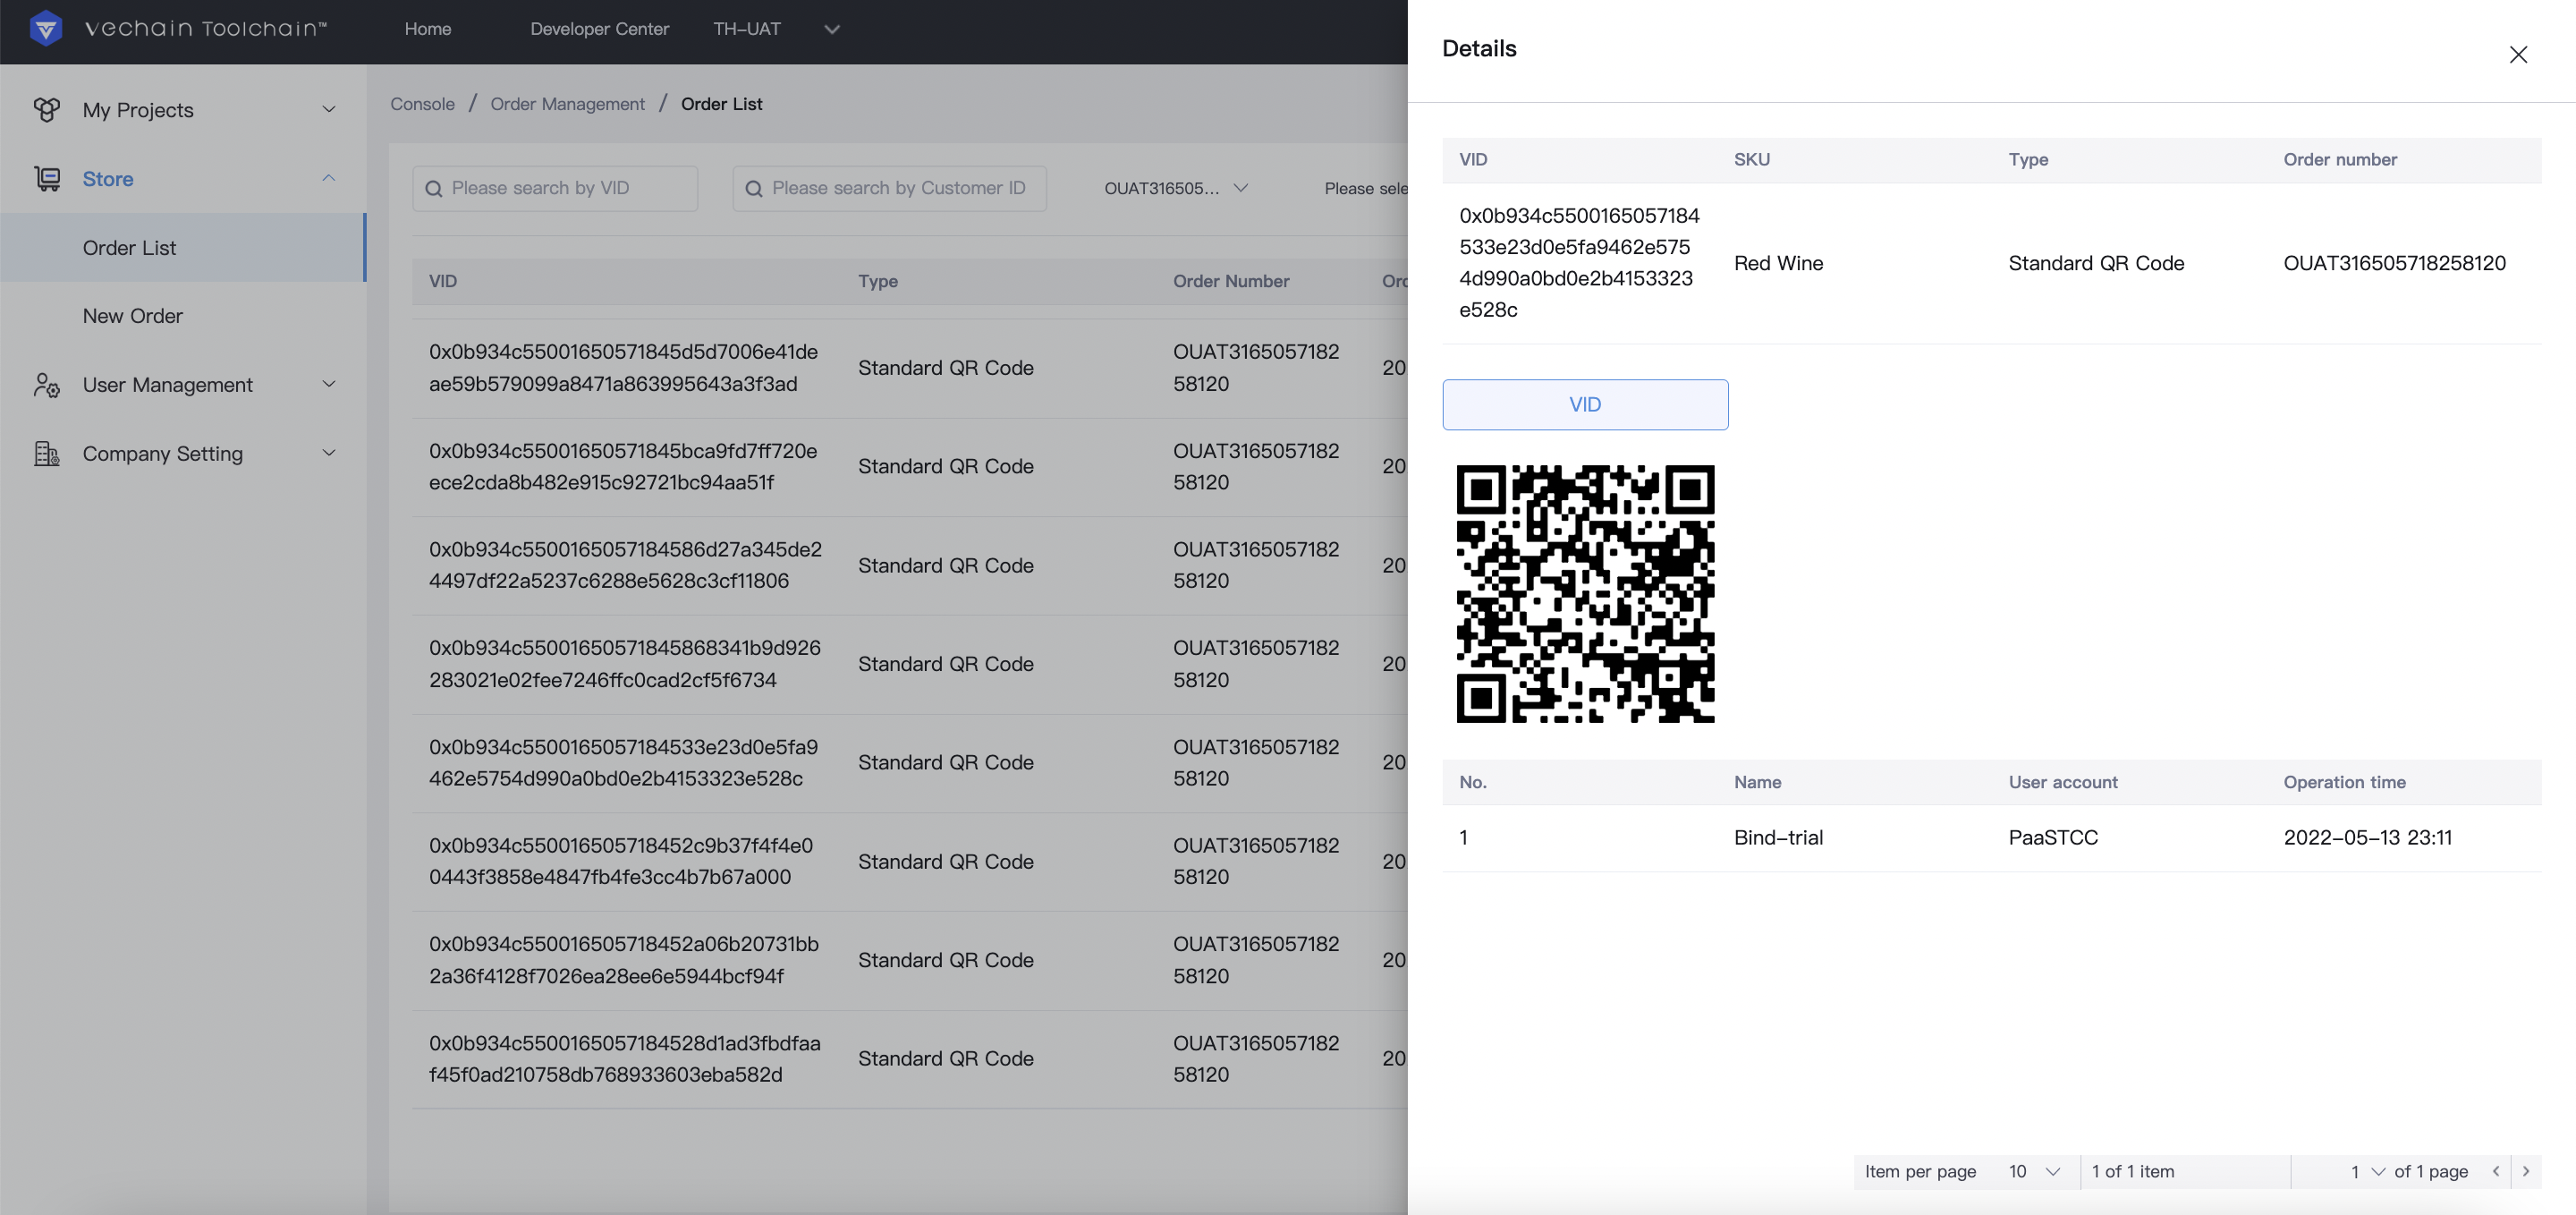
Task: Open page number selector dropdown
Action: click(x=2366, y=1171)
